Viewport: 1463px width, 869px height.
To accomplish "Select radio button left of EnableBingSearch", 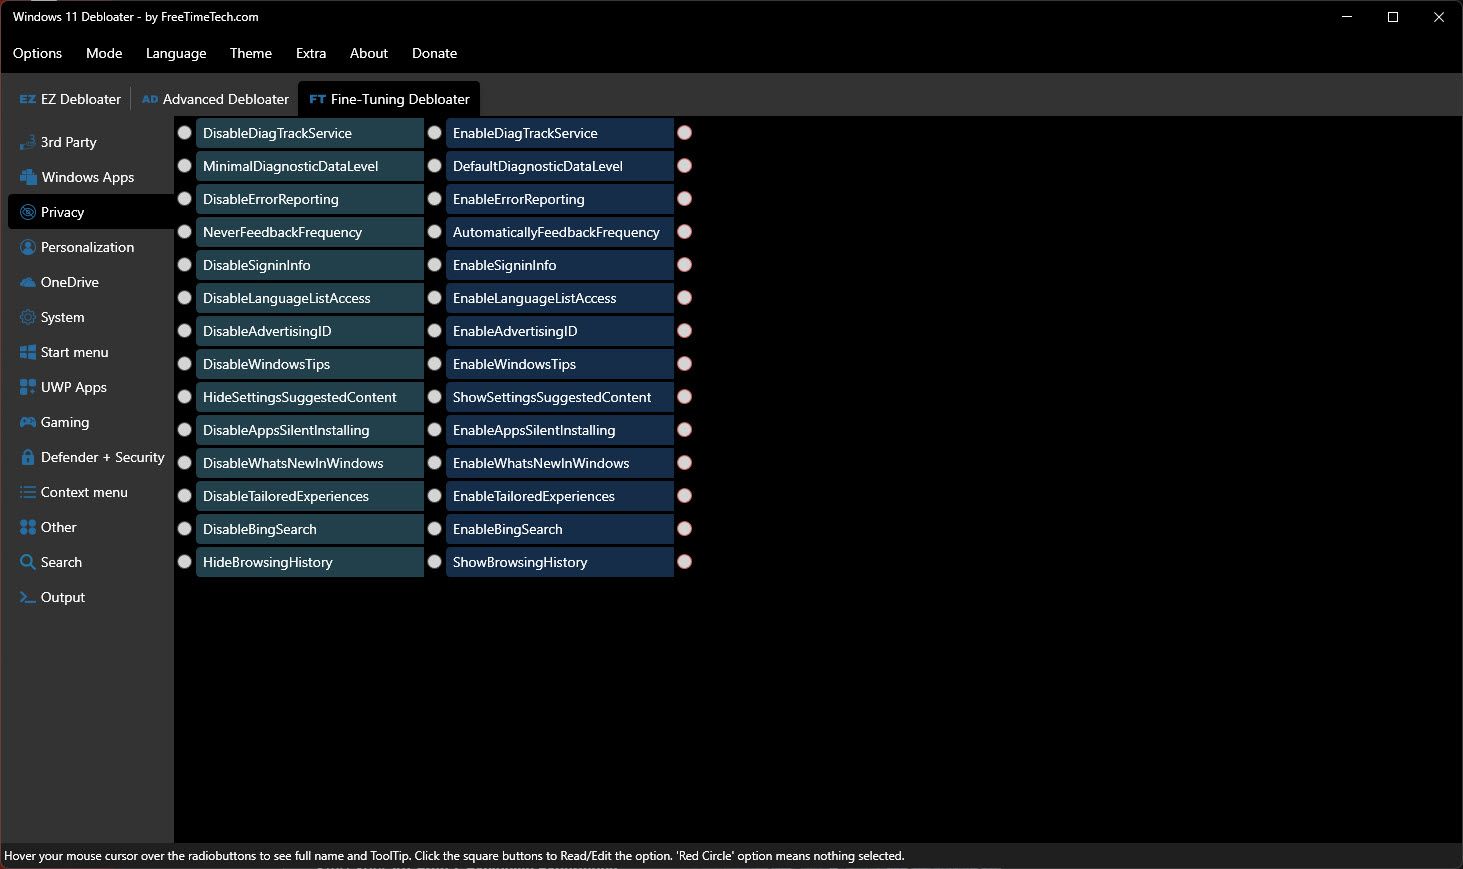I will pyautogui.click(x=435, y=529).
